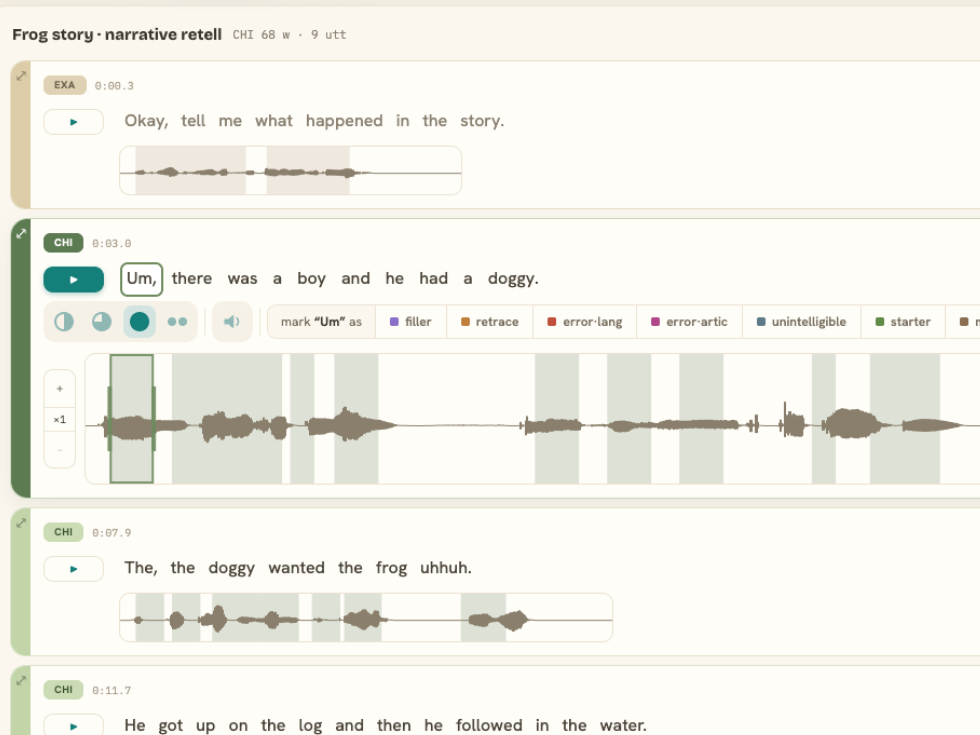
Task: Click the word "happened"
Action: 344,121
